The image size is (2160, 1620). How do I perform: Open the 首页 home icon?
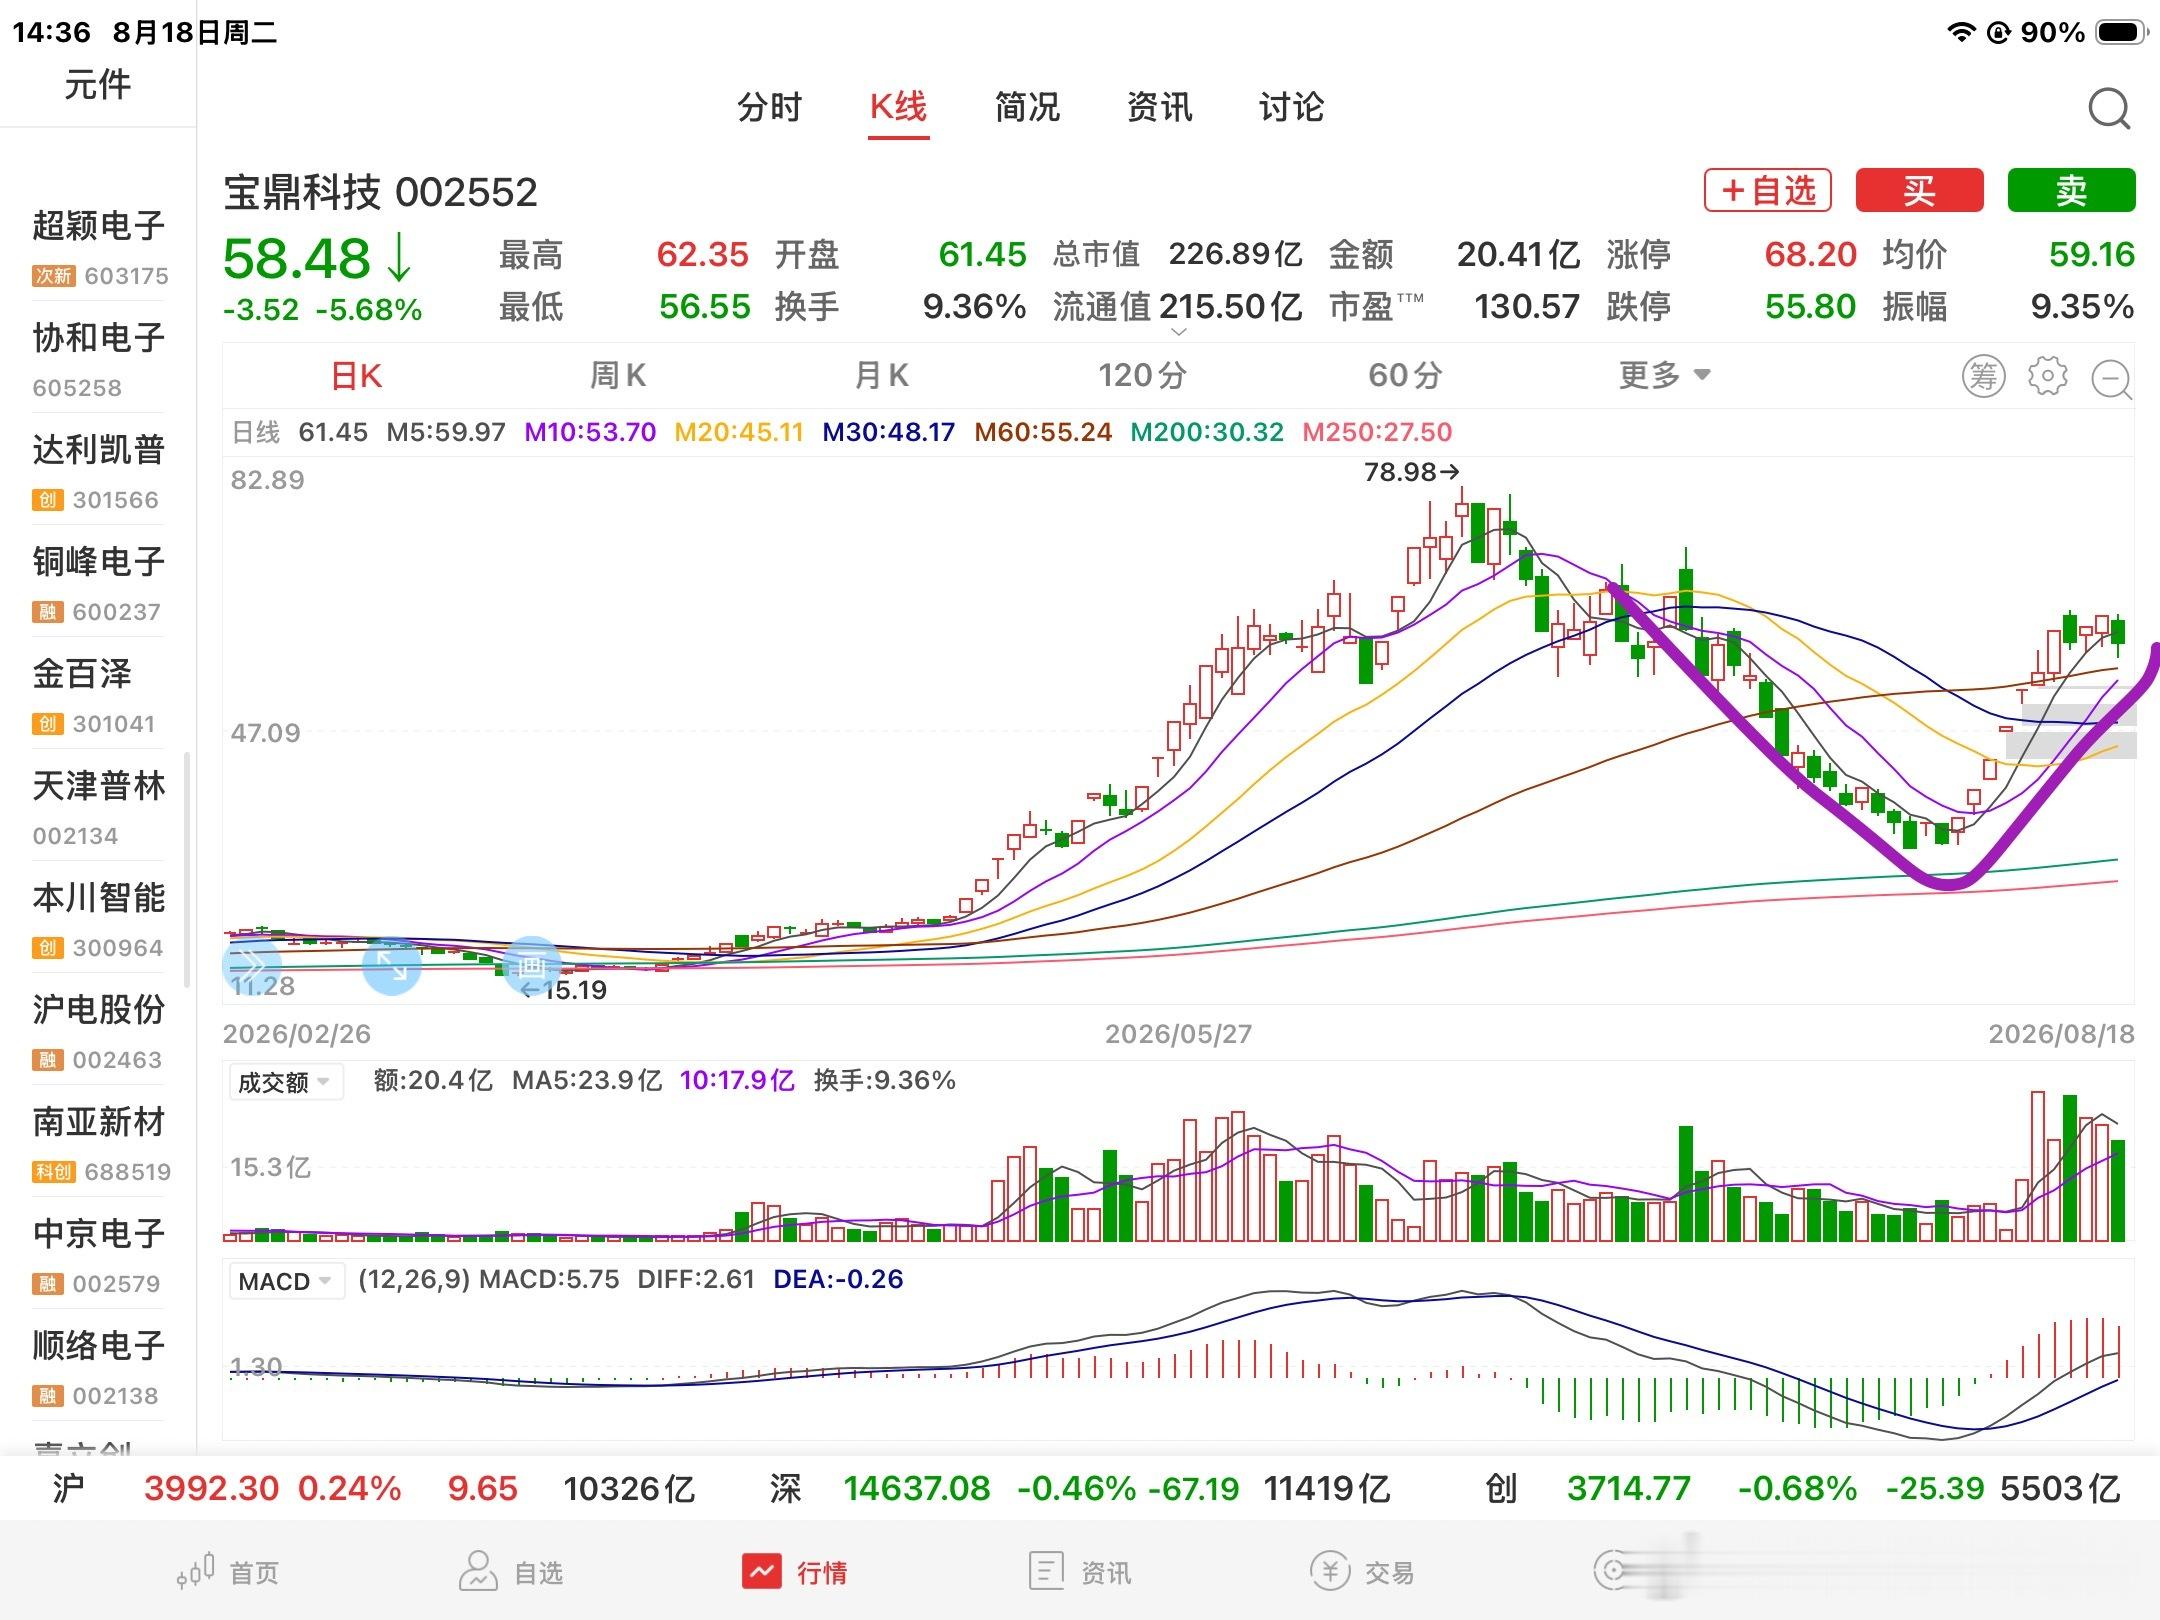(195, 1572)
